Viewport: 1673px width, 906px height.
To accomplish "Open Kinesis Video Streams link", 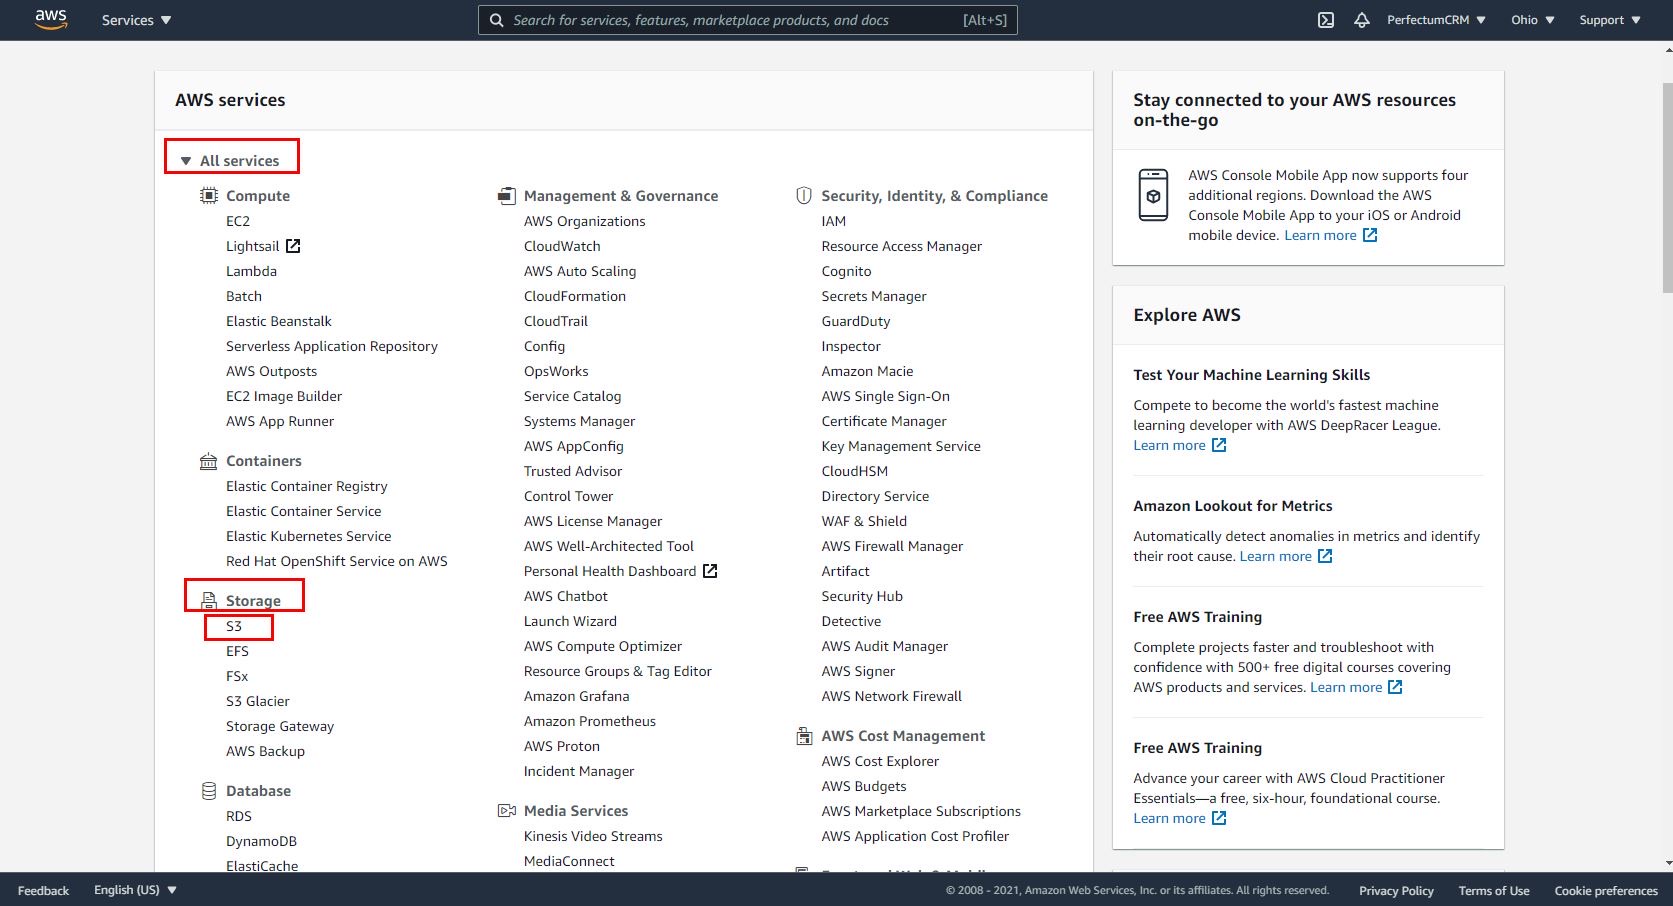I will tap(593, 836).
